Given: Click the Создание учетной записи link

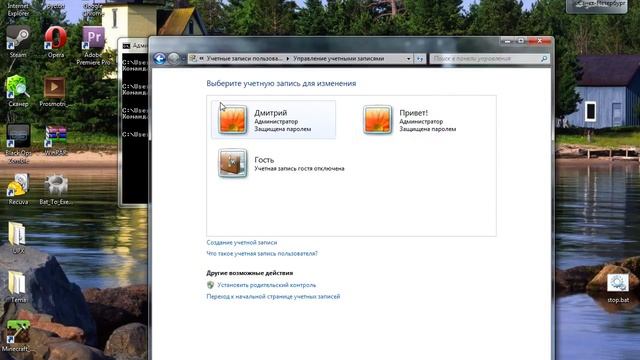Looking at the screenshot, I should (242, 242).
